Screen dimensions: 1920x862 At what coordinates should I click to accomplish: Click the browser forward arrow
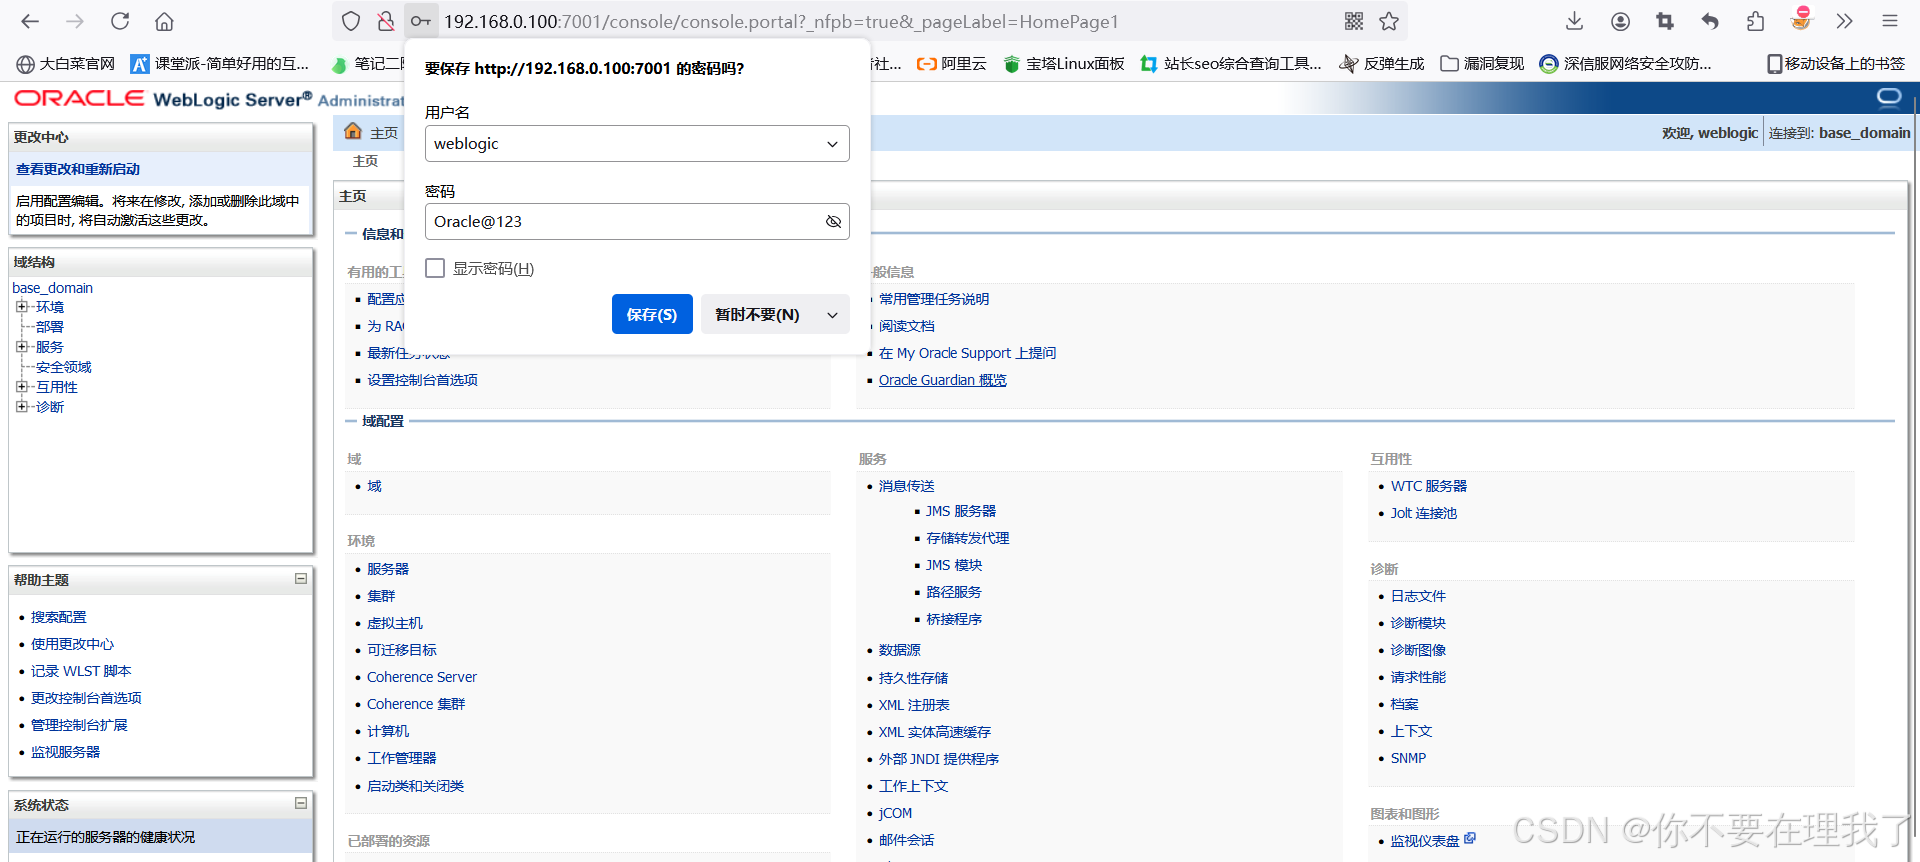click(75, 21)
